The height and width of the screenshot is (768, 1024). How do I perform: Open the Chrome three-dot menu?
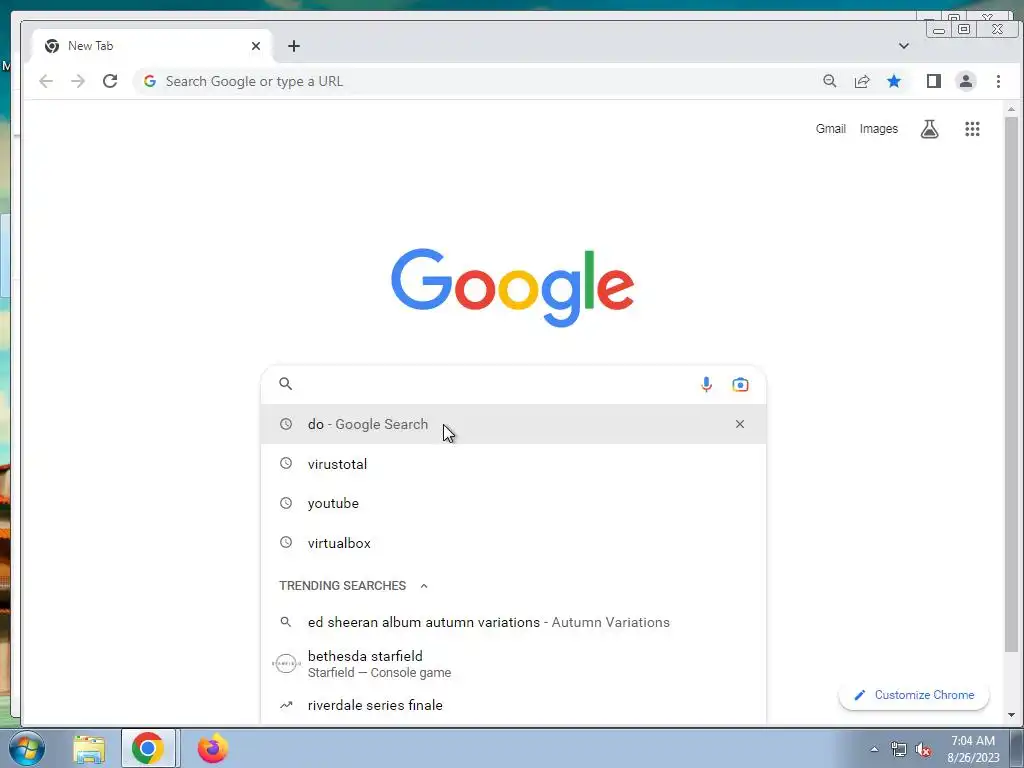tap(998, 81)
